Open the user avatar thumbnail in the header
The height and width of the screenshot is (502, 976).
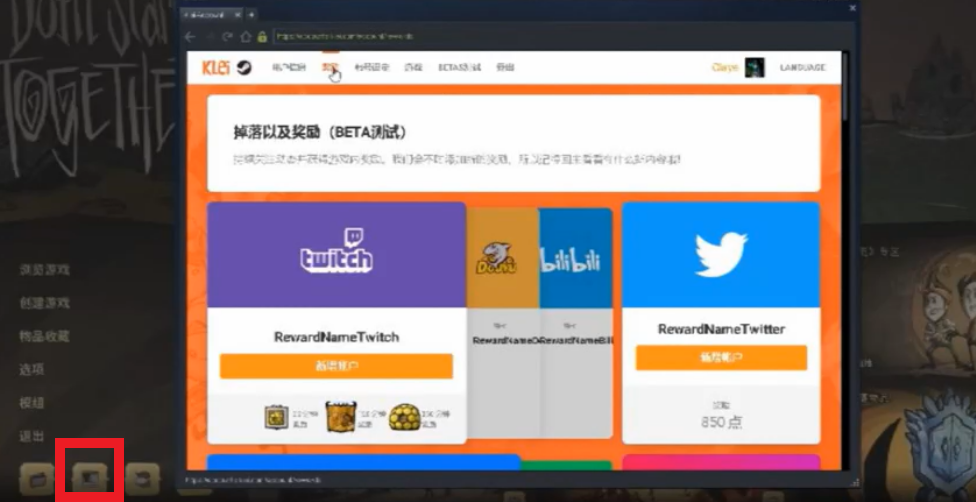(754, 67)
